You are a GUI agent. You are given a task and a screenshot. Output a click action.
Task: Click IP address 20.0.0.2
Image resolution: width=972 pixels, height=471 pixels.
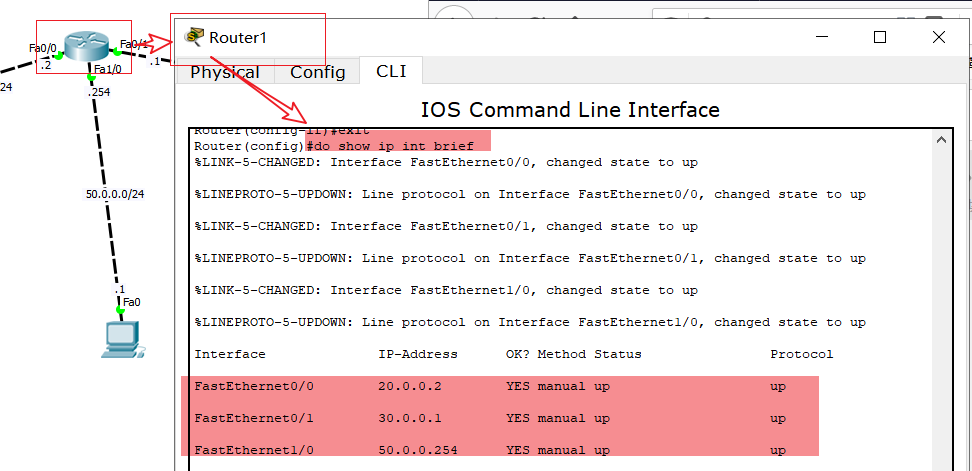click(x=410, y=387)
